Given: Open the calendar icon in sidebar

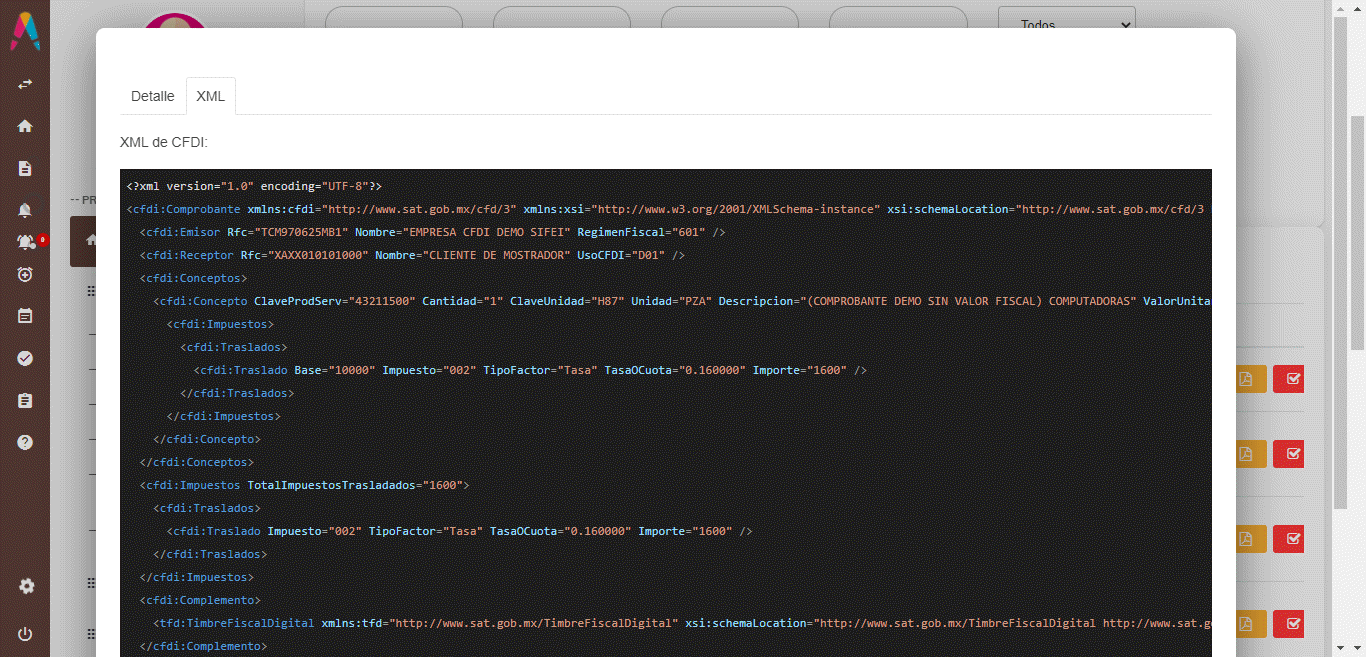Looking at the screenshot, I should [x=25, y=316].
